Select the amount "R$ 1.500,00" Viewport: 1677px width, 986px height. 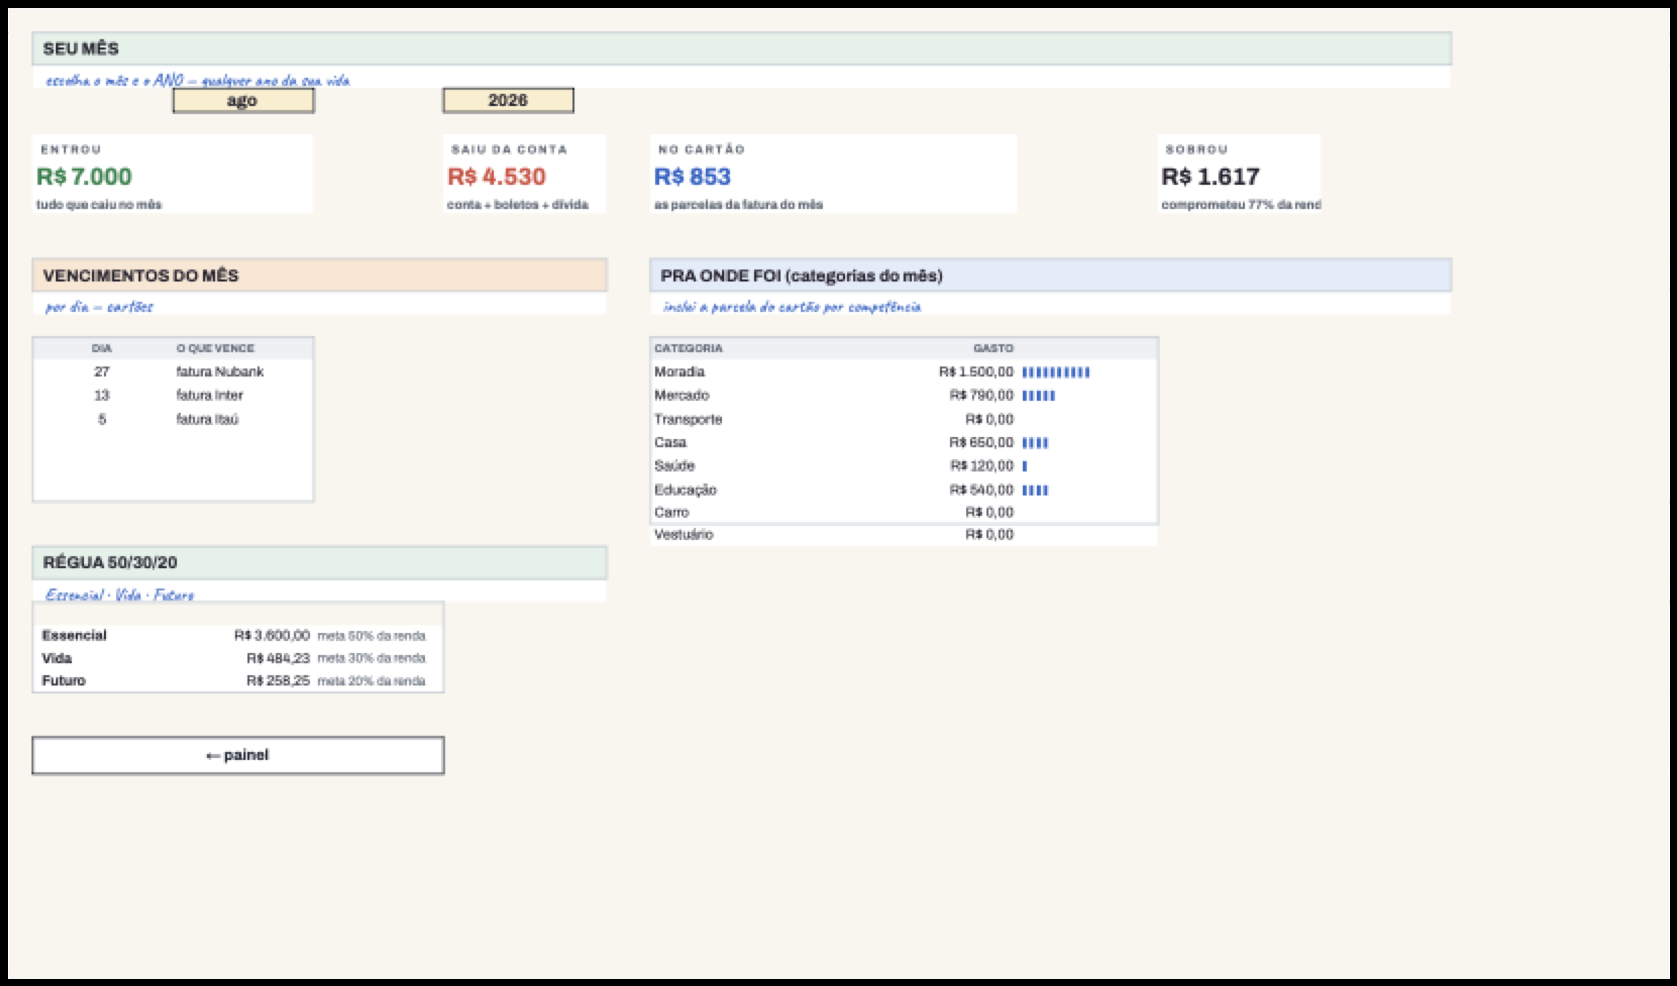coord(976,372)
